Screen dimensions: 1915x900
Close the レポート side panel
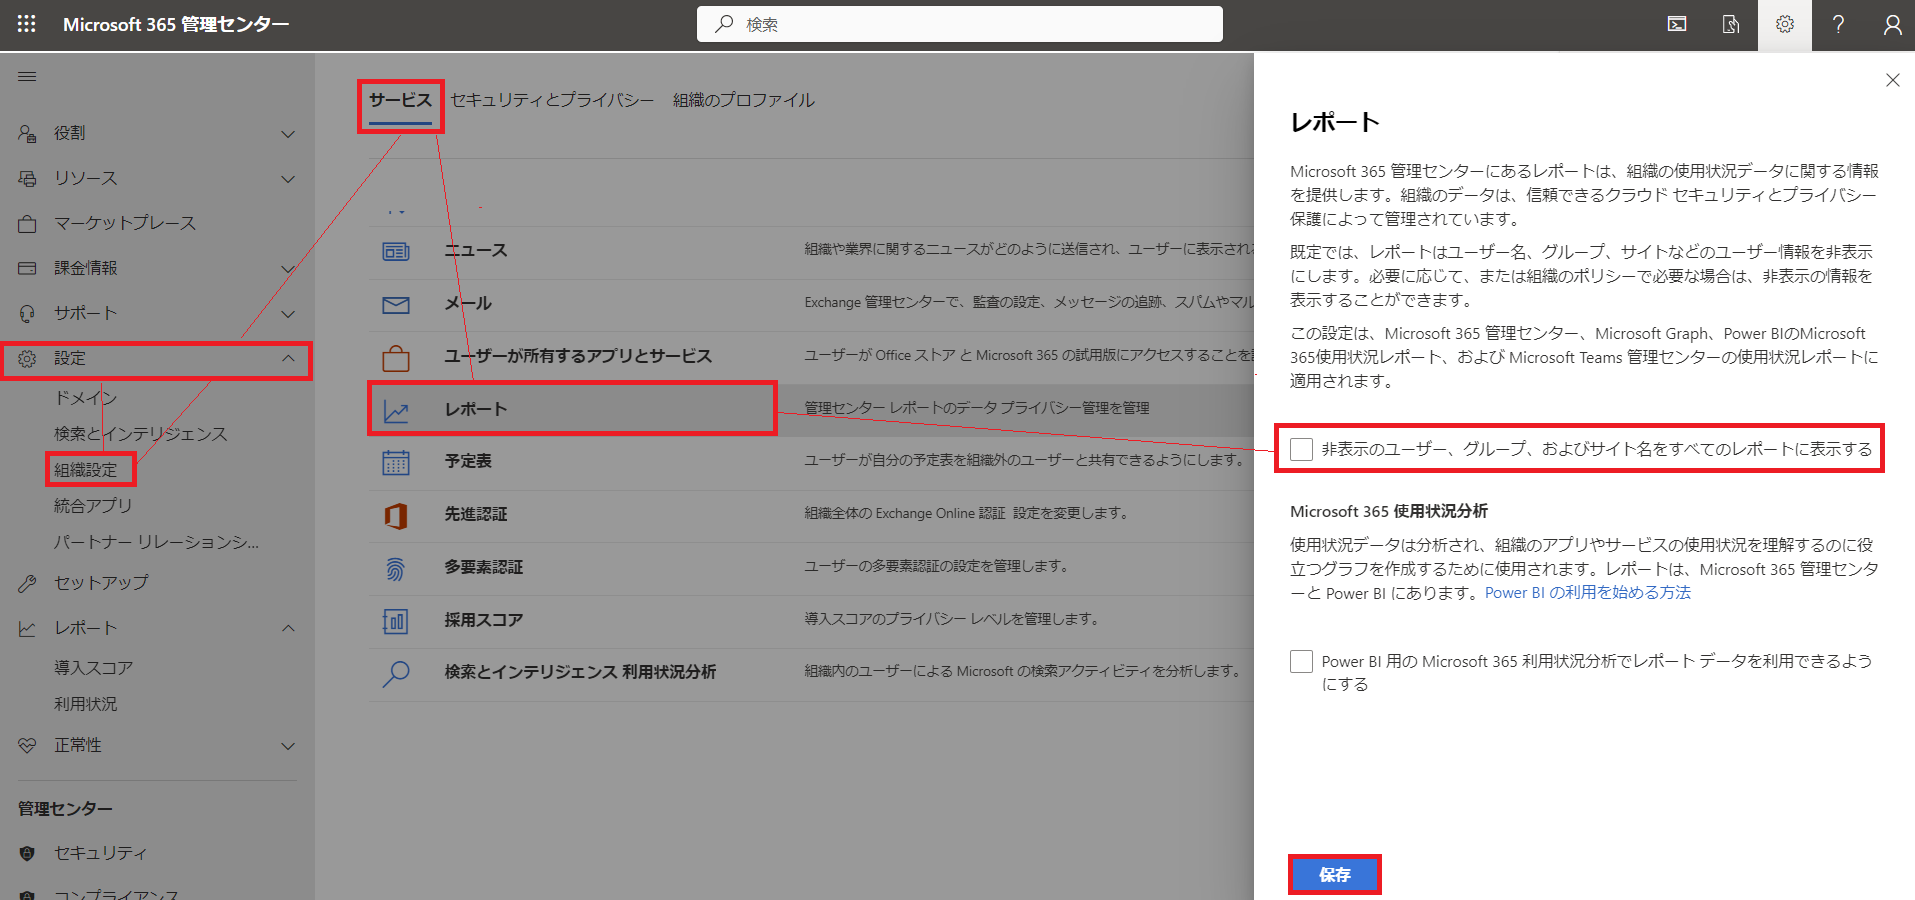pos(1892,80)
